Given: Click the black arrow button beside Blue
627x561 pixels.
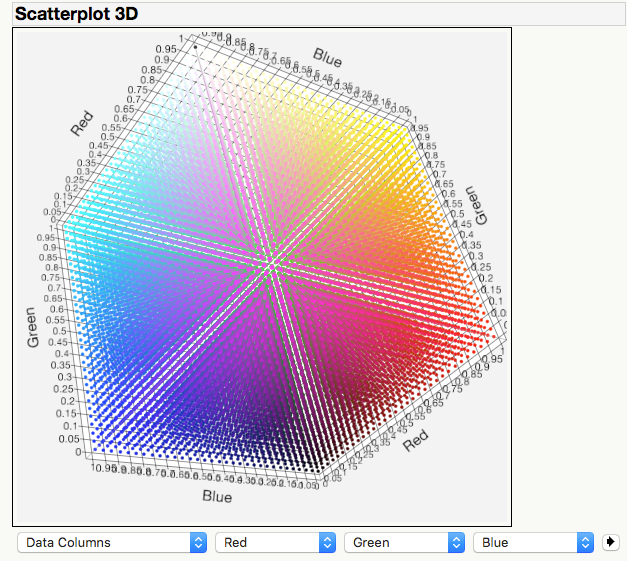Looking at the screenshot, I should (x=611, y=542).
